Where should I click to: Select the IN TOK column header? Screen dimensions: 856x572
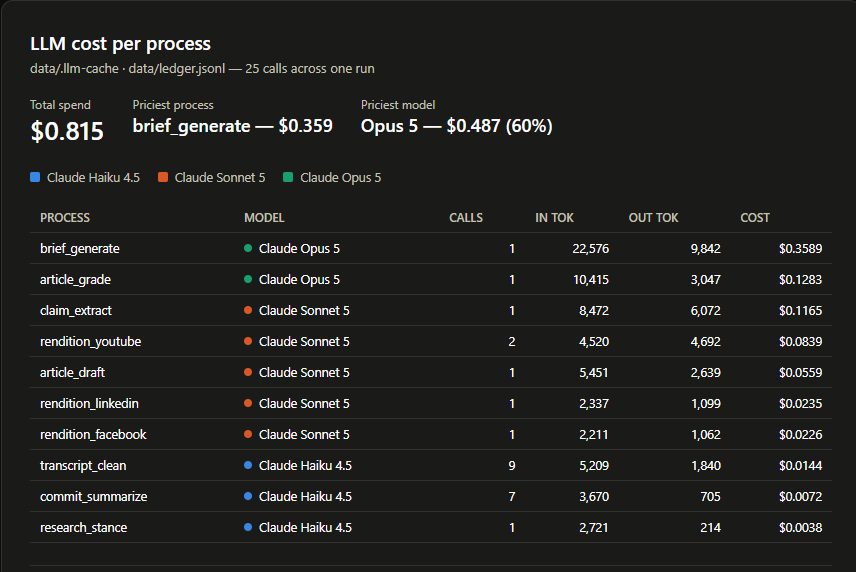point(554,218)
